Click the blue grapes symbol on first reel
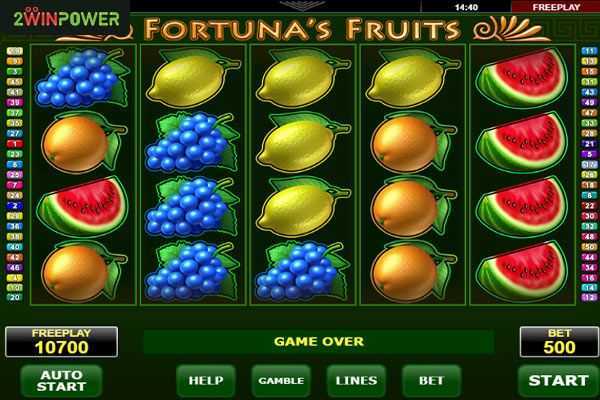 pyautogui.click(x=82, y=78)
